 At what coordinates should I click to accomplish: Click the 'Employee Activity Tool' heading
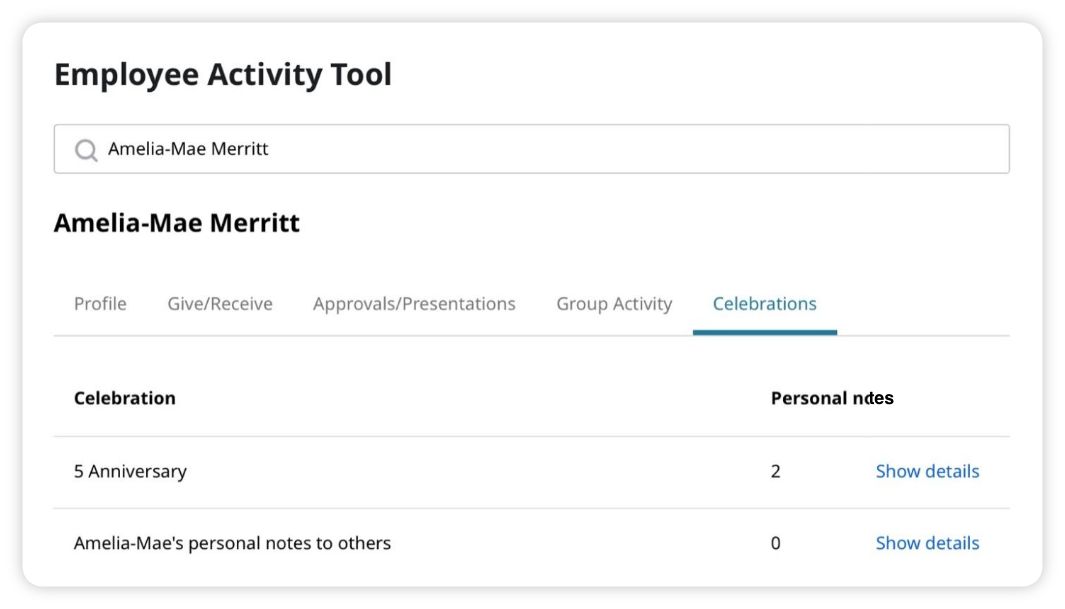(223, 75)
